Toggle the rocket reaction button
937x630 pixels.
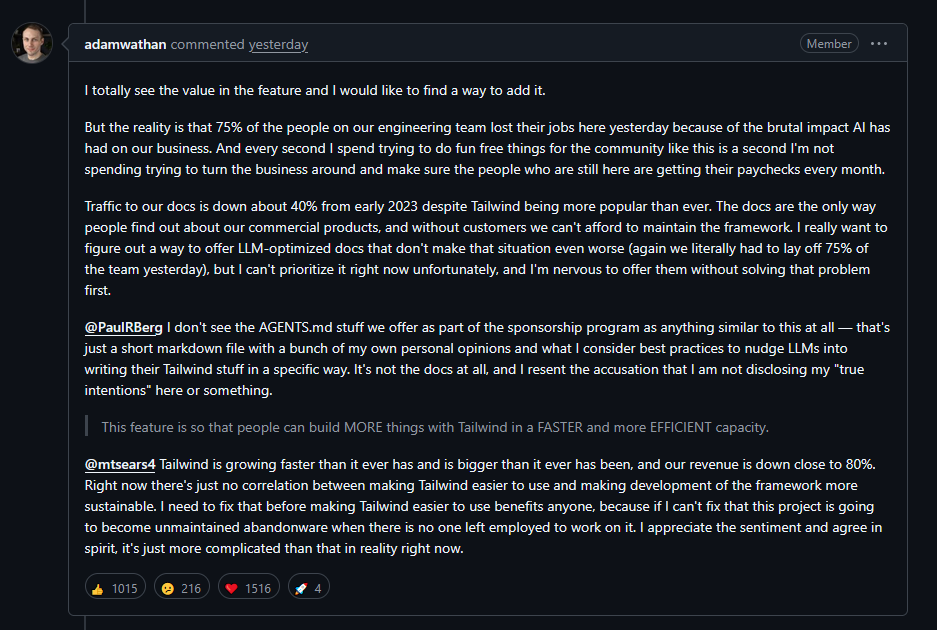pyautogui.click(x=309, y=588)
